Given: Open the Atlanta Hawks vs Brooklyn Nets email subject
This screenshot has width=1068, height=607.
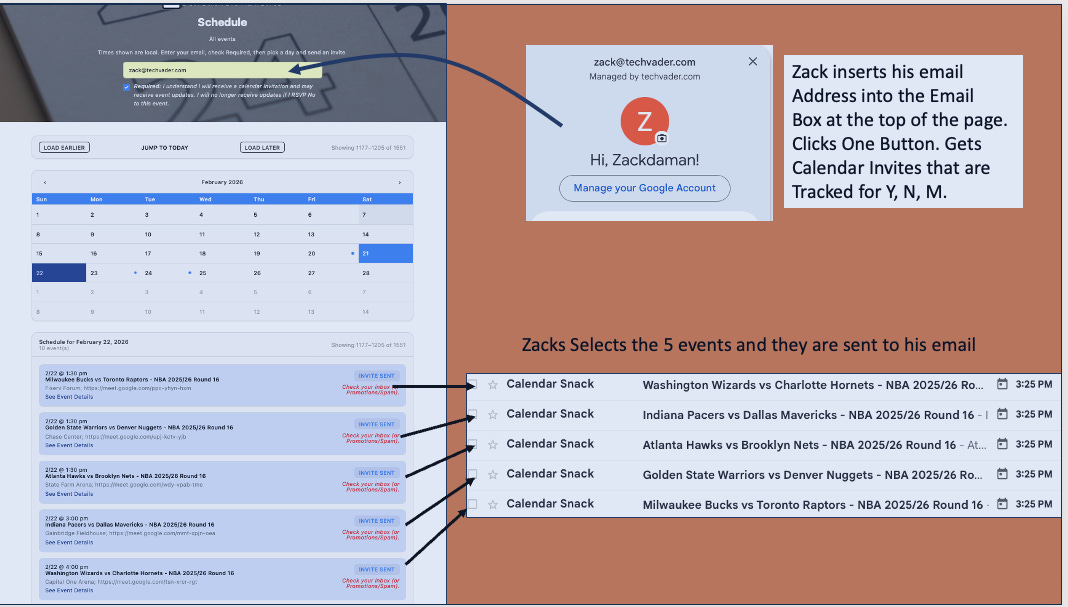Looking at the screenshot, I should coord(799,445).
